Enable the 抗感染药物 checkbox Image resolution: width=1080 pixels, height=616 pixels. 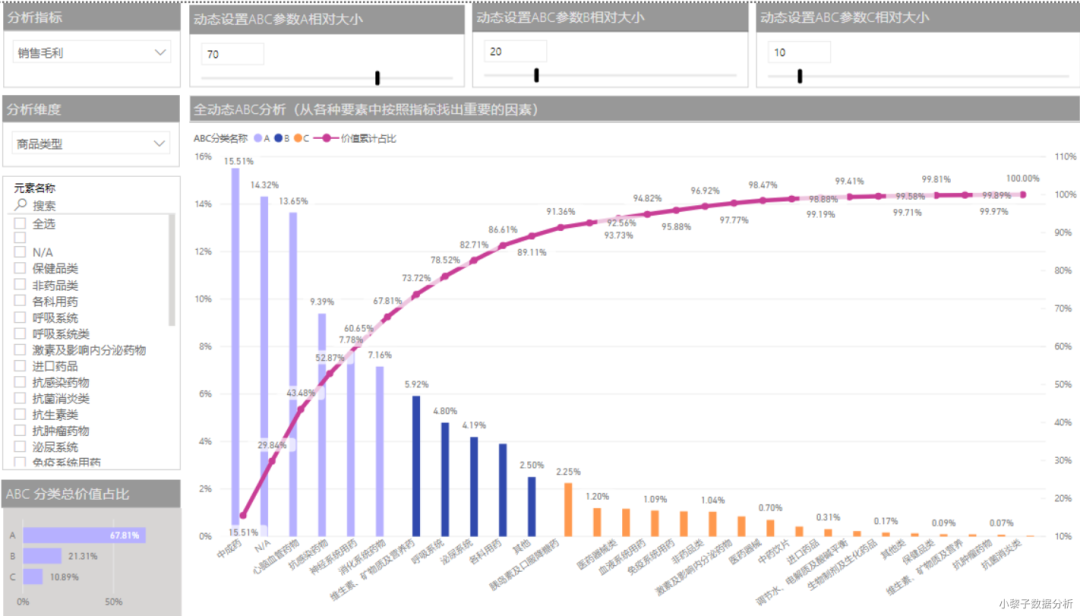20,382
